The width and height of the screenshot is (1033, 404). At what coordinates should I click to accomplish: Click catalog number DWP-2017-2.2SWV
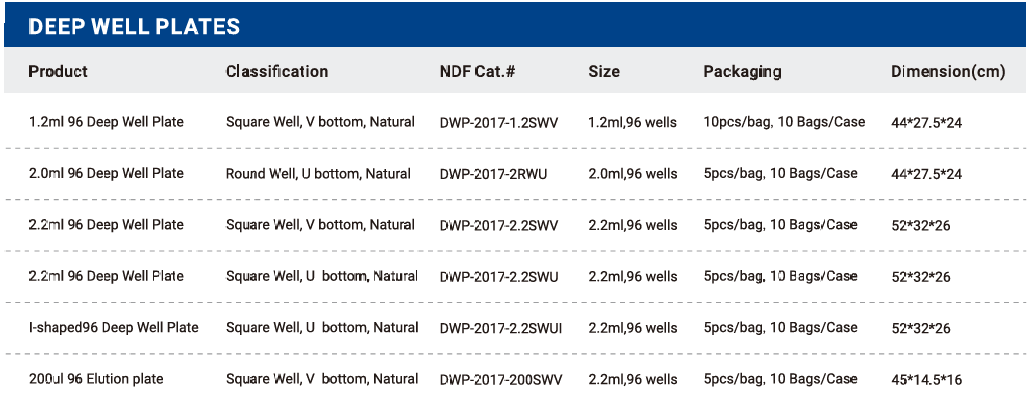point(499,225)
